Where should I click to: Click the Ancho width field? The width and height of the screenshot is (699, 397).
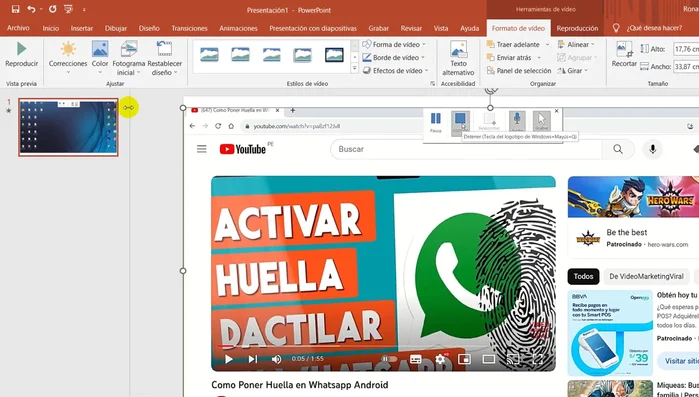(x=687, y=66)
